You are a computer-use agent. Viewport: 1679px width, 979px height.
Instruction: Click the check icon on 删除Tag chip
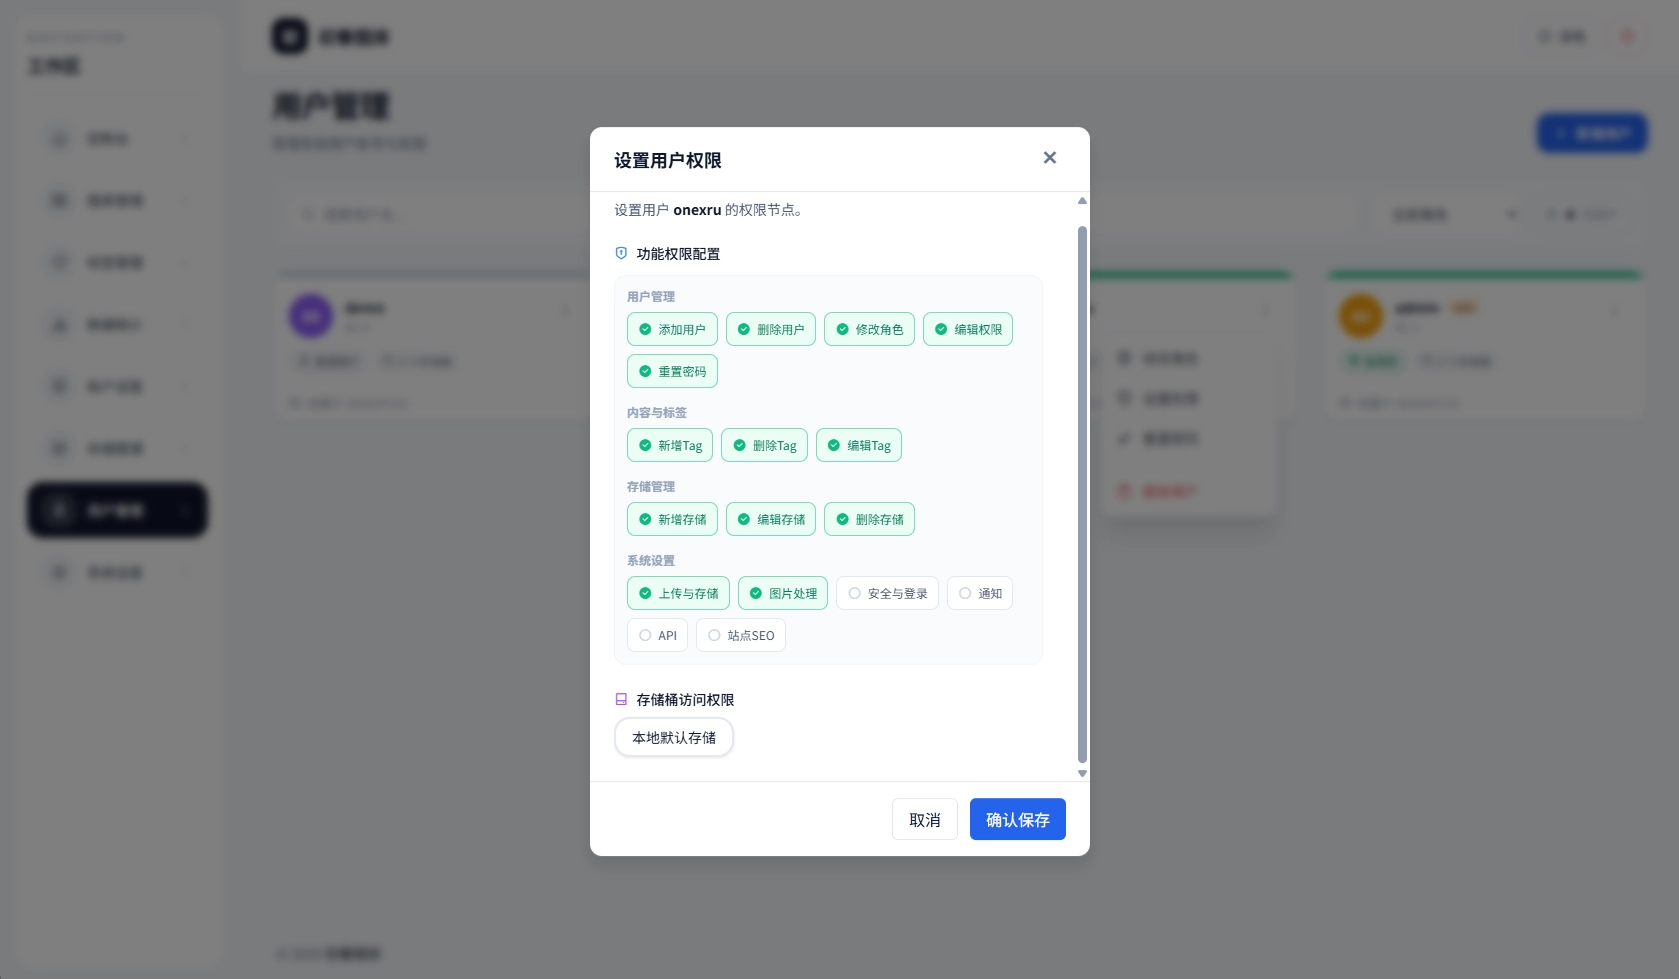[x=740, y=446]
